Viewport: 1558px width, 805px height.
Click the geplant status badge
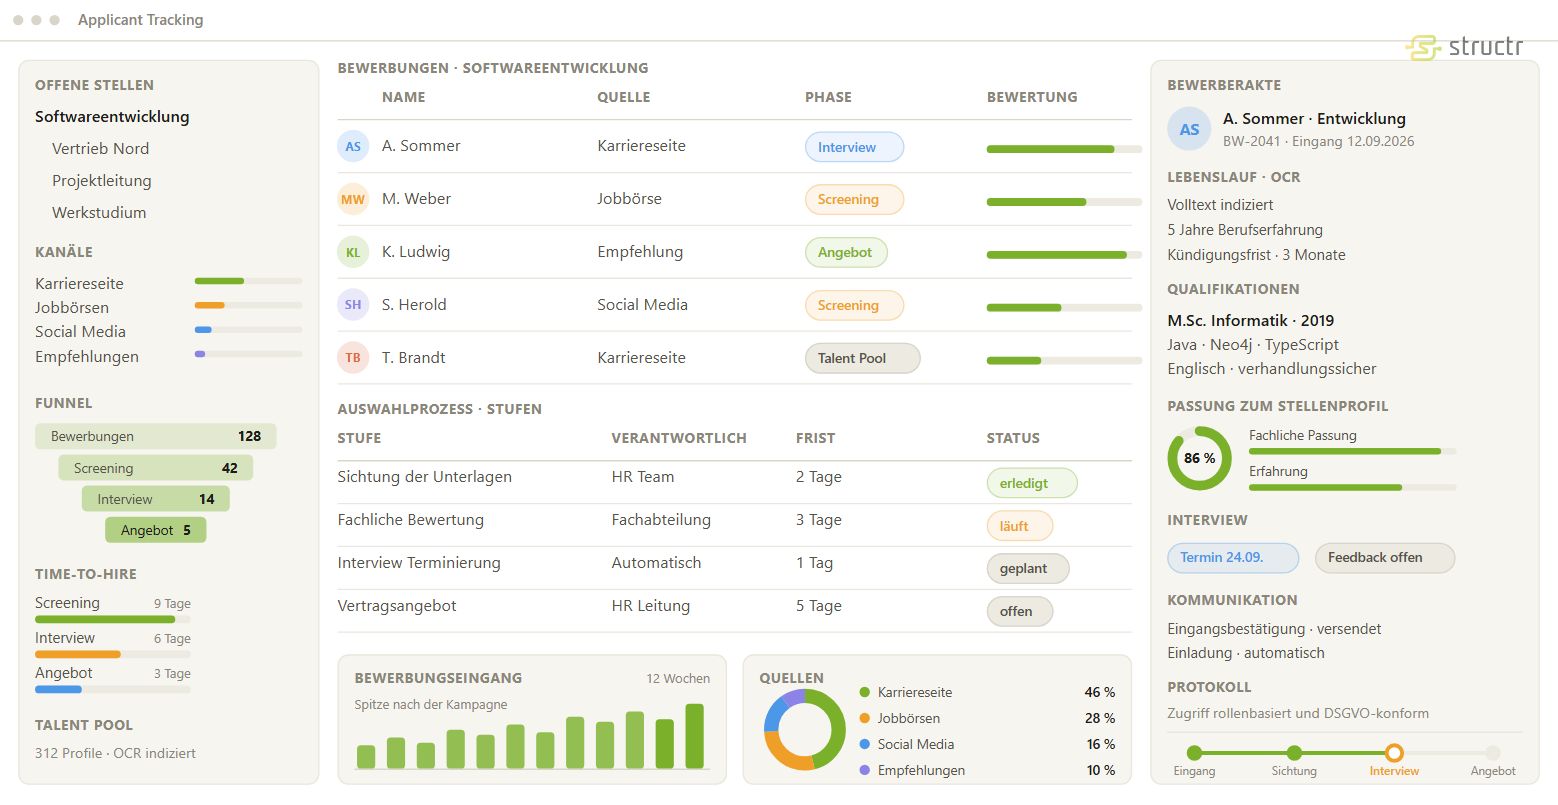click(x=1028, y=569)
